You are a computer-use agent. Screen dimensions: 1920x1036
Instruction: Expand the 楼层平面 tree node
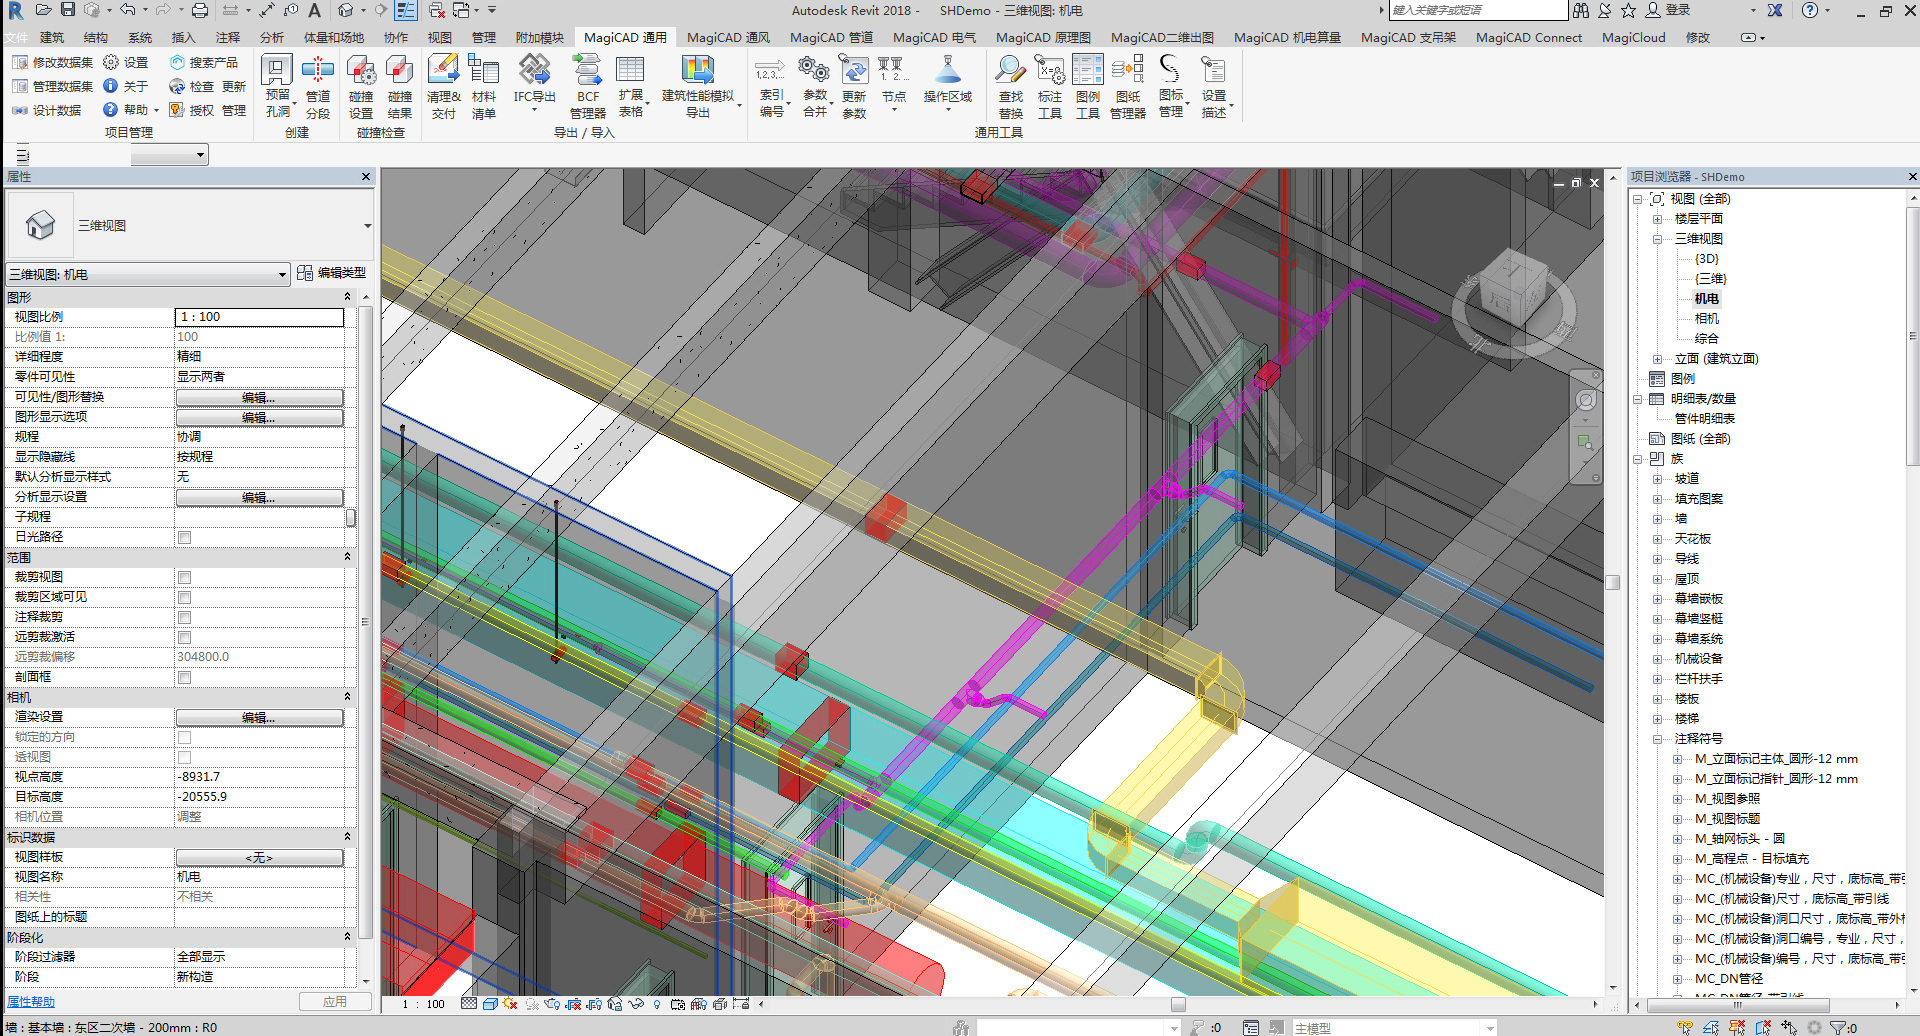[x=1658, y=219]
